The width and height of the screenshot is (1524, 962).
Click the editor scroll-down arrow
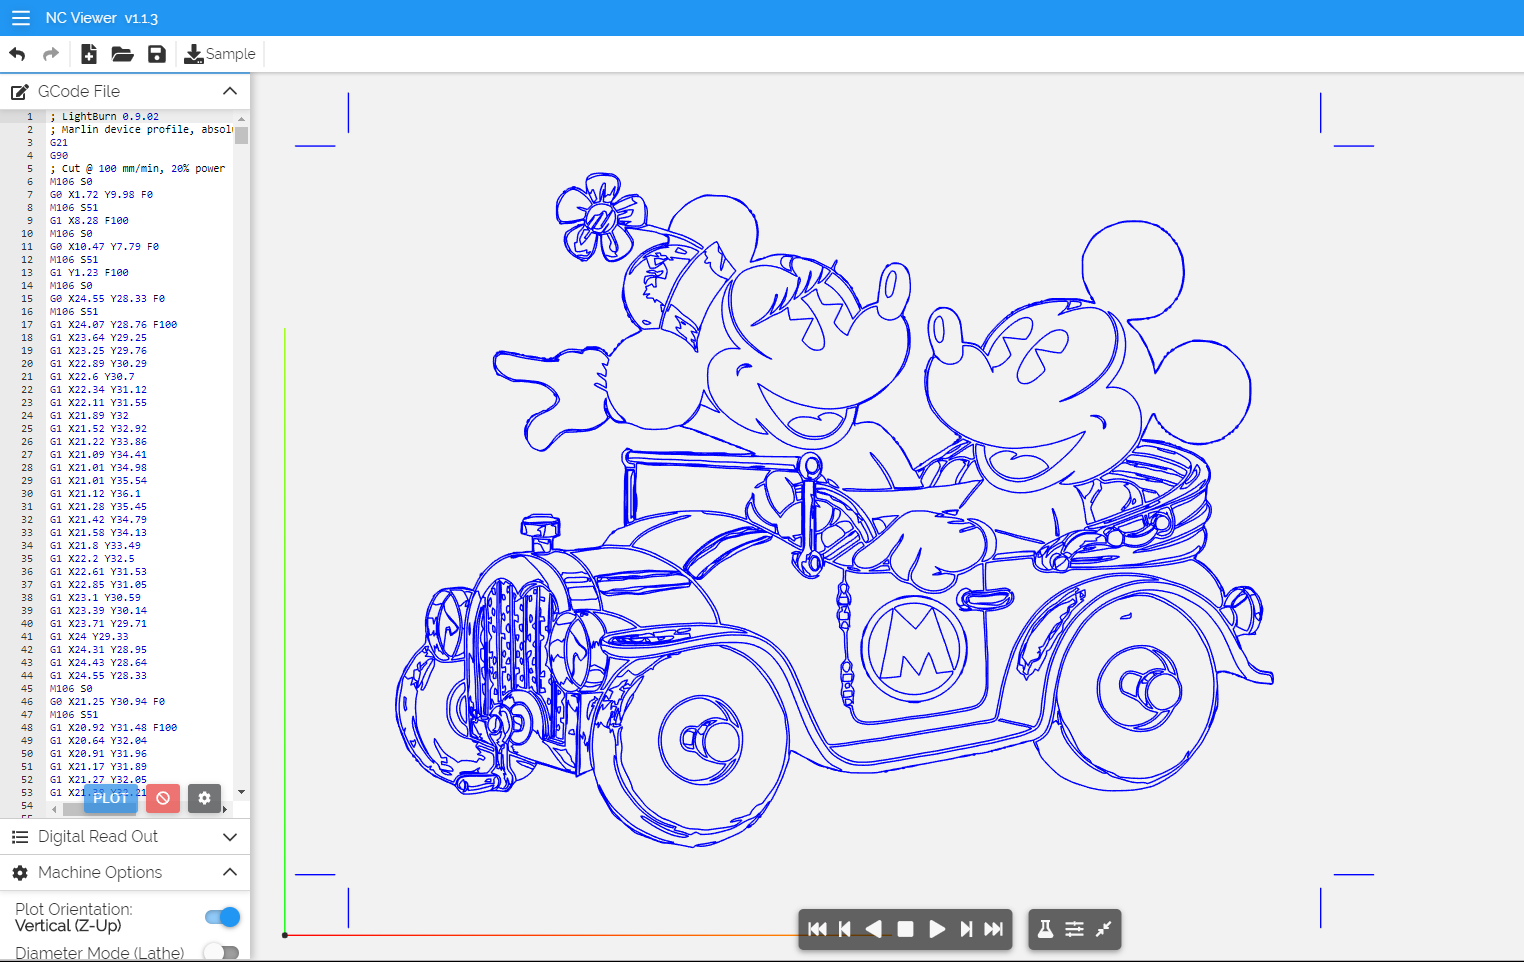[241, 792]
